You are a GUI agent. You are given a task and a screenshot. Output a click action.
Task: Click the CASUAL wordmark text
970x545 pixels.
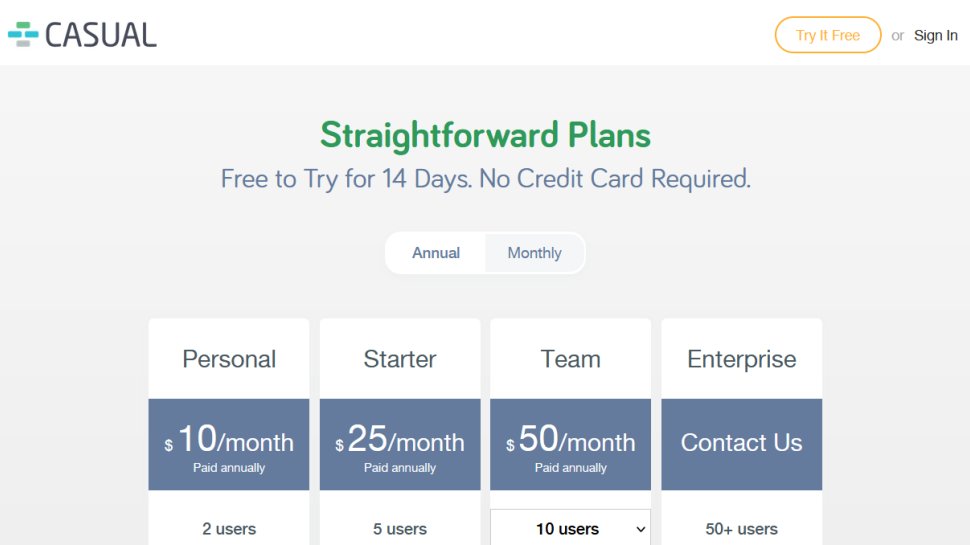(x=101, y=35)
